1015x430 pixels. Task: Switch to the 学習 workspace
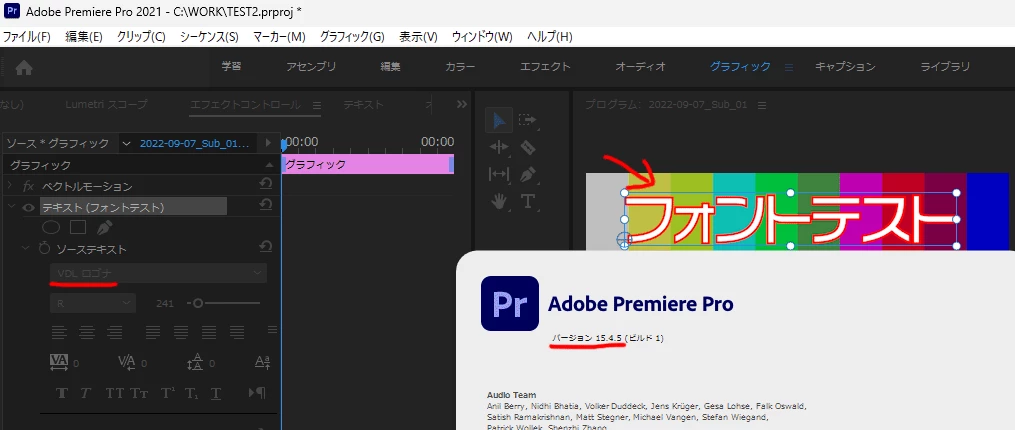click(231, 66)
